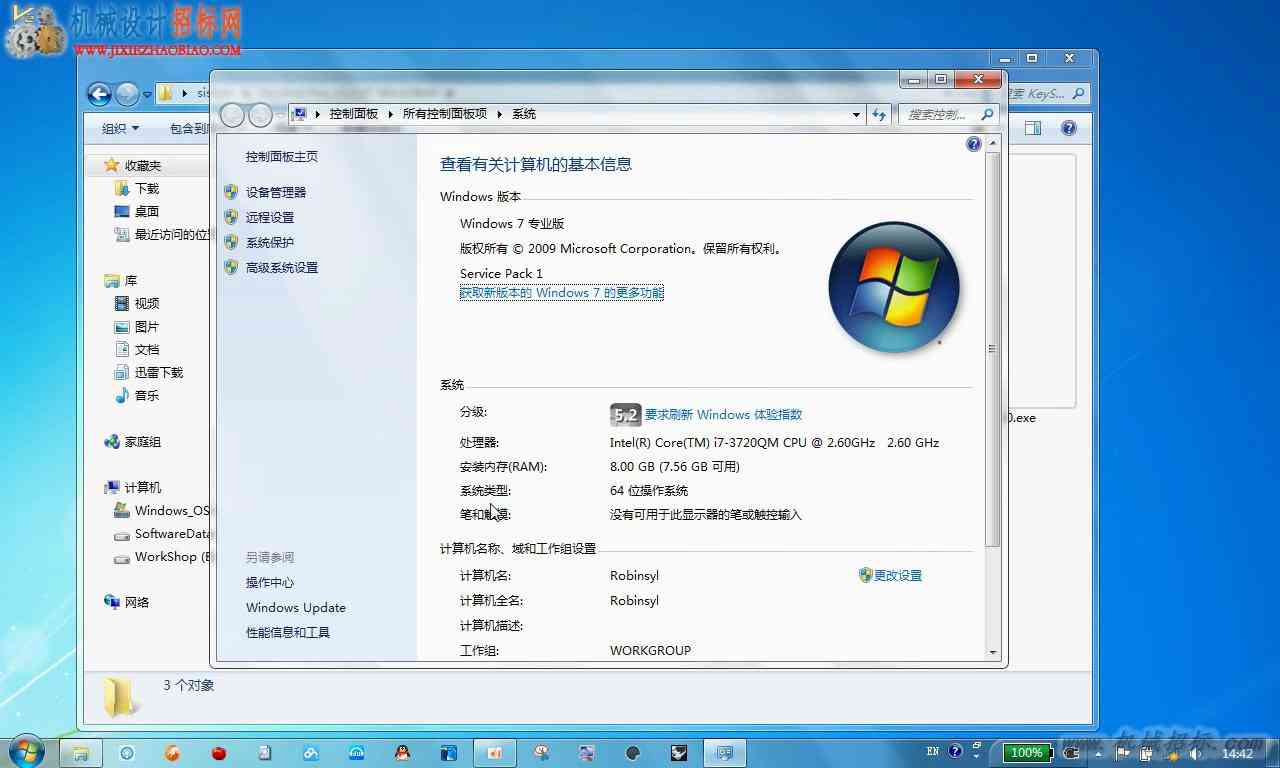Open Action Center (操作中心) link

(x=270, y=582)
